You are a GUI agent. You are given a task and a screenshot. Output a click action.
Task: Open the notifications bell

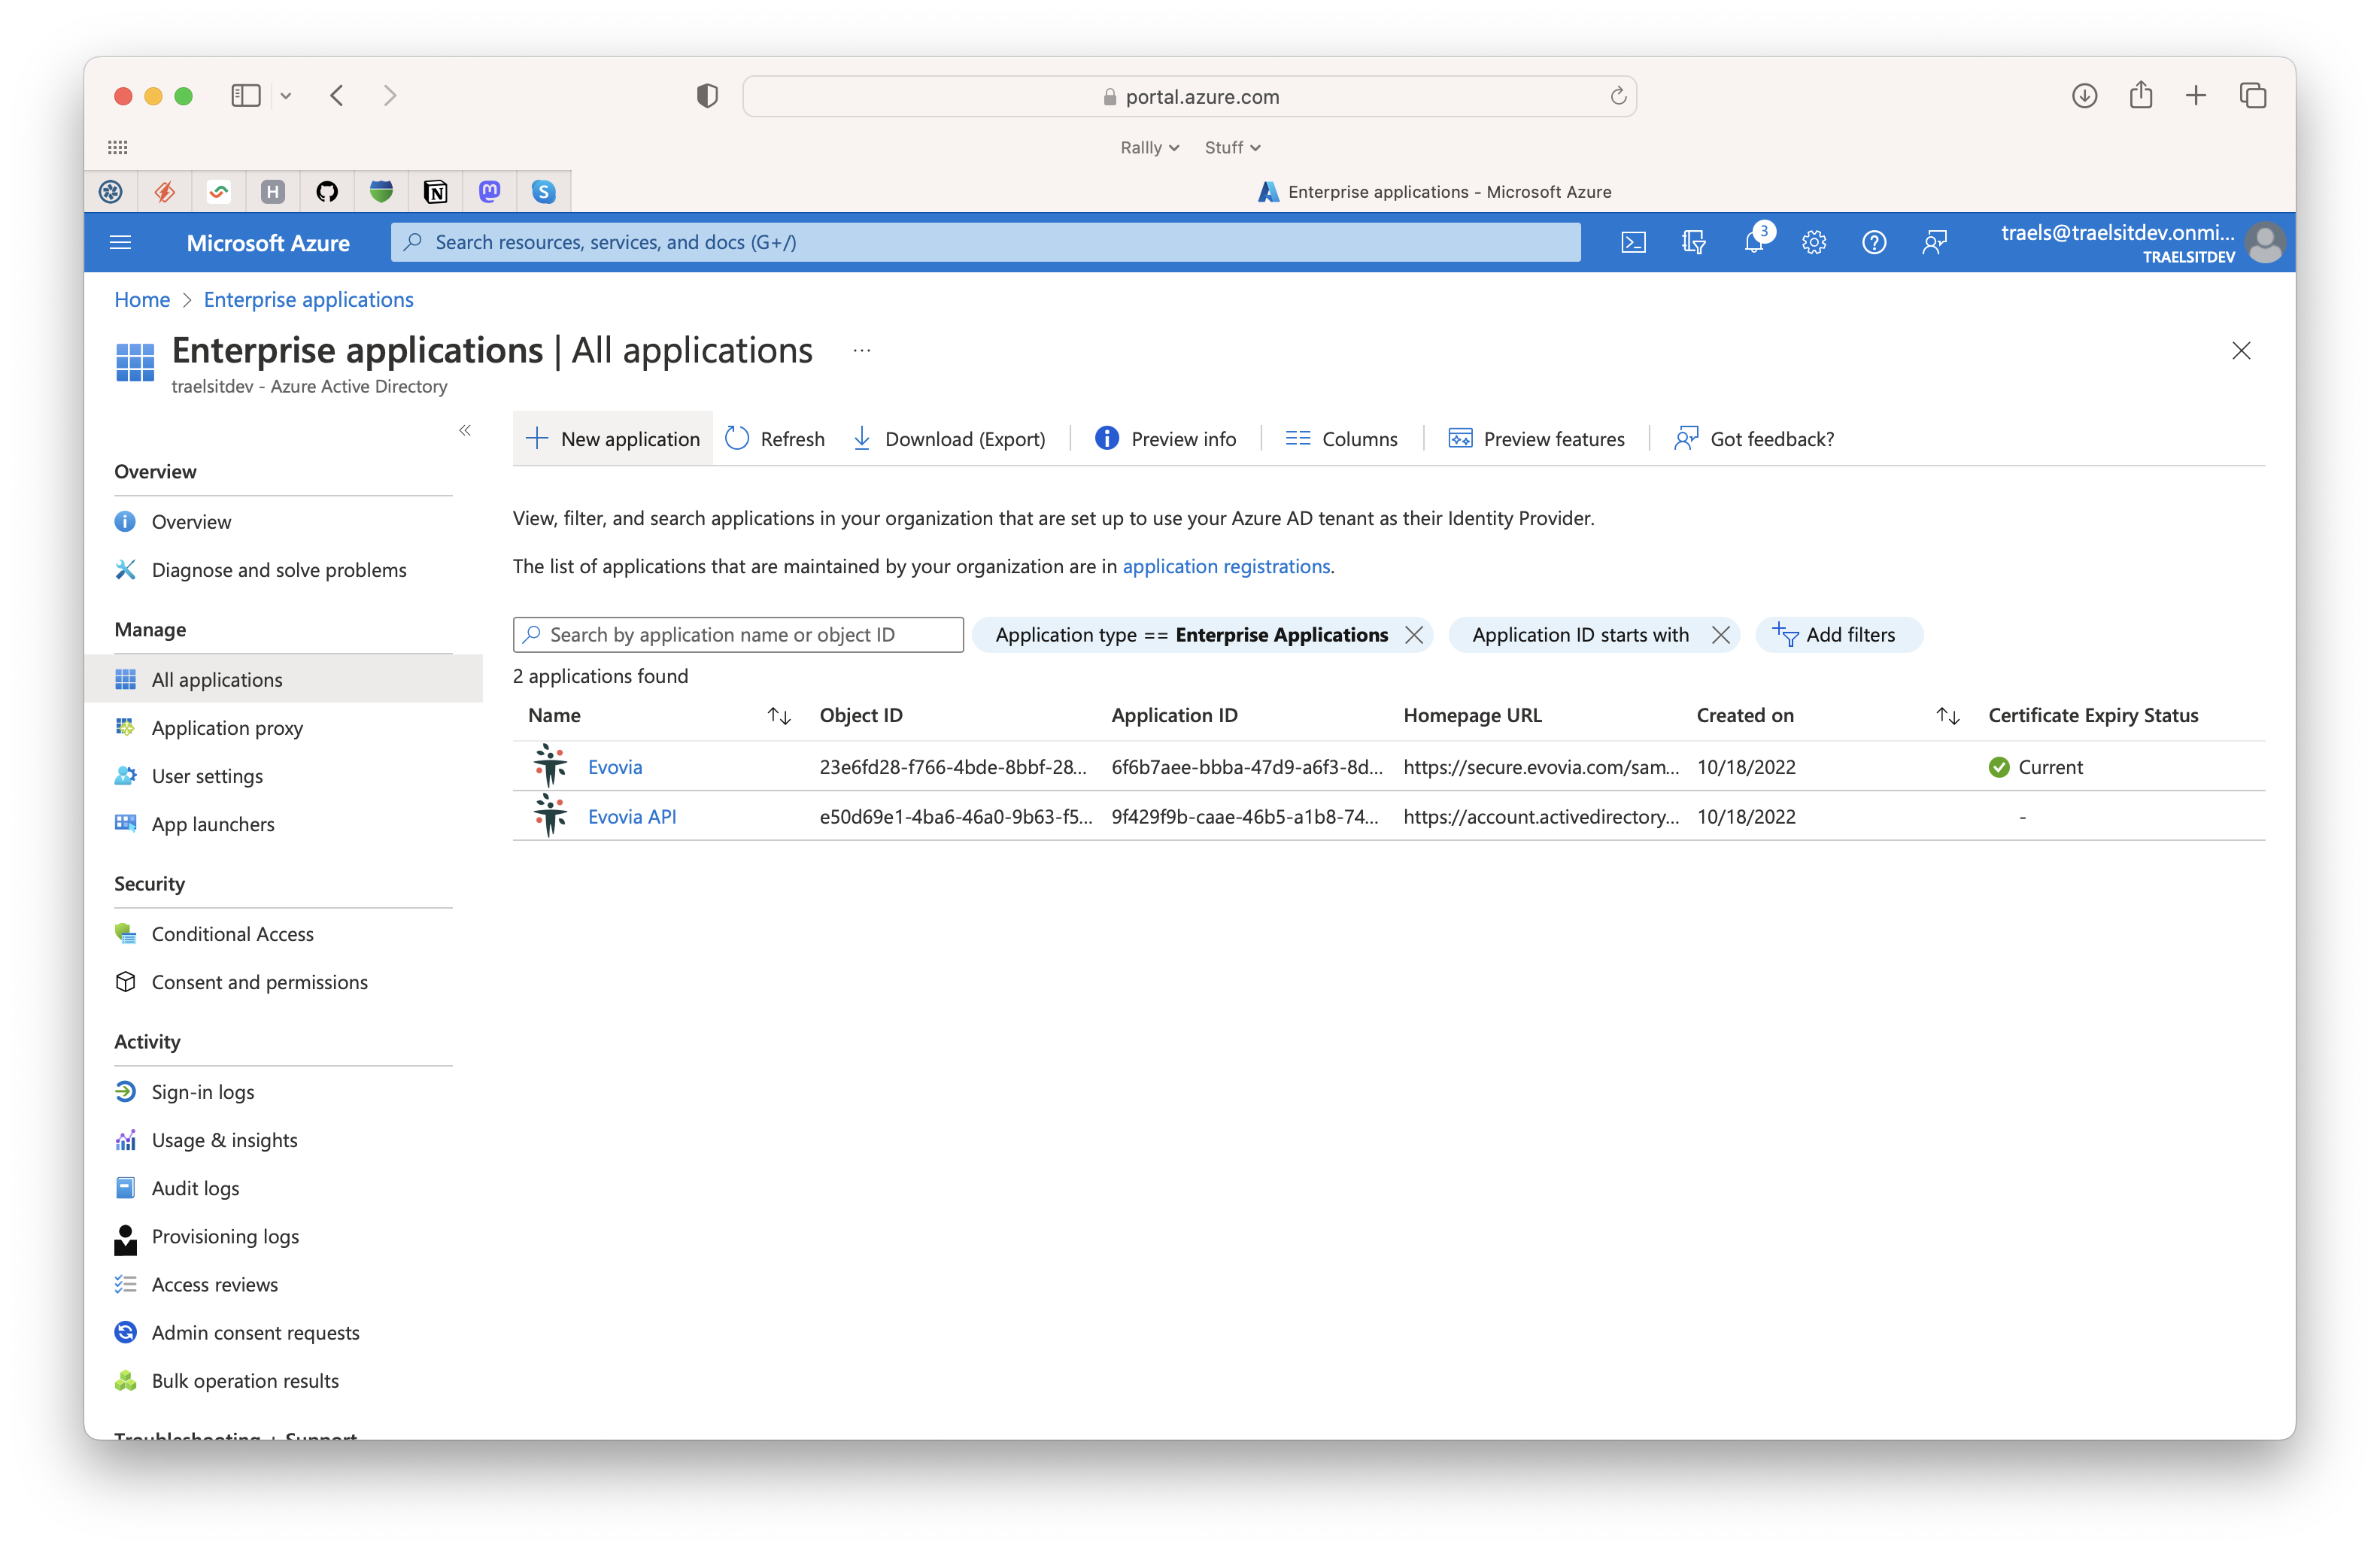(1756, 241)
